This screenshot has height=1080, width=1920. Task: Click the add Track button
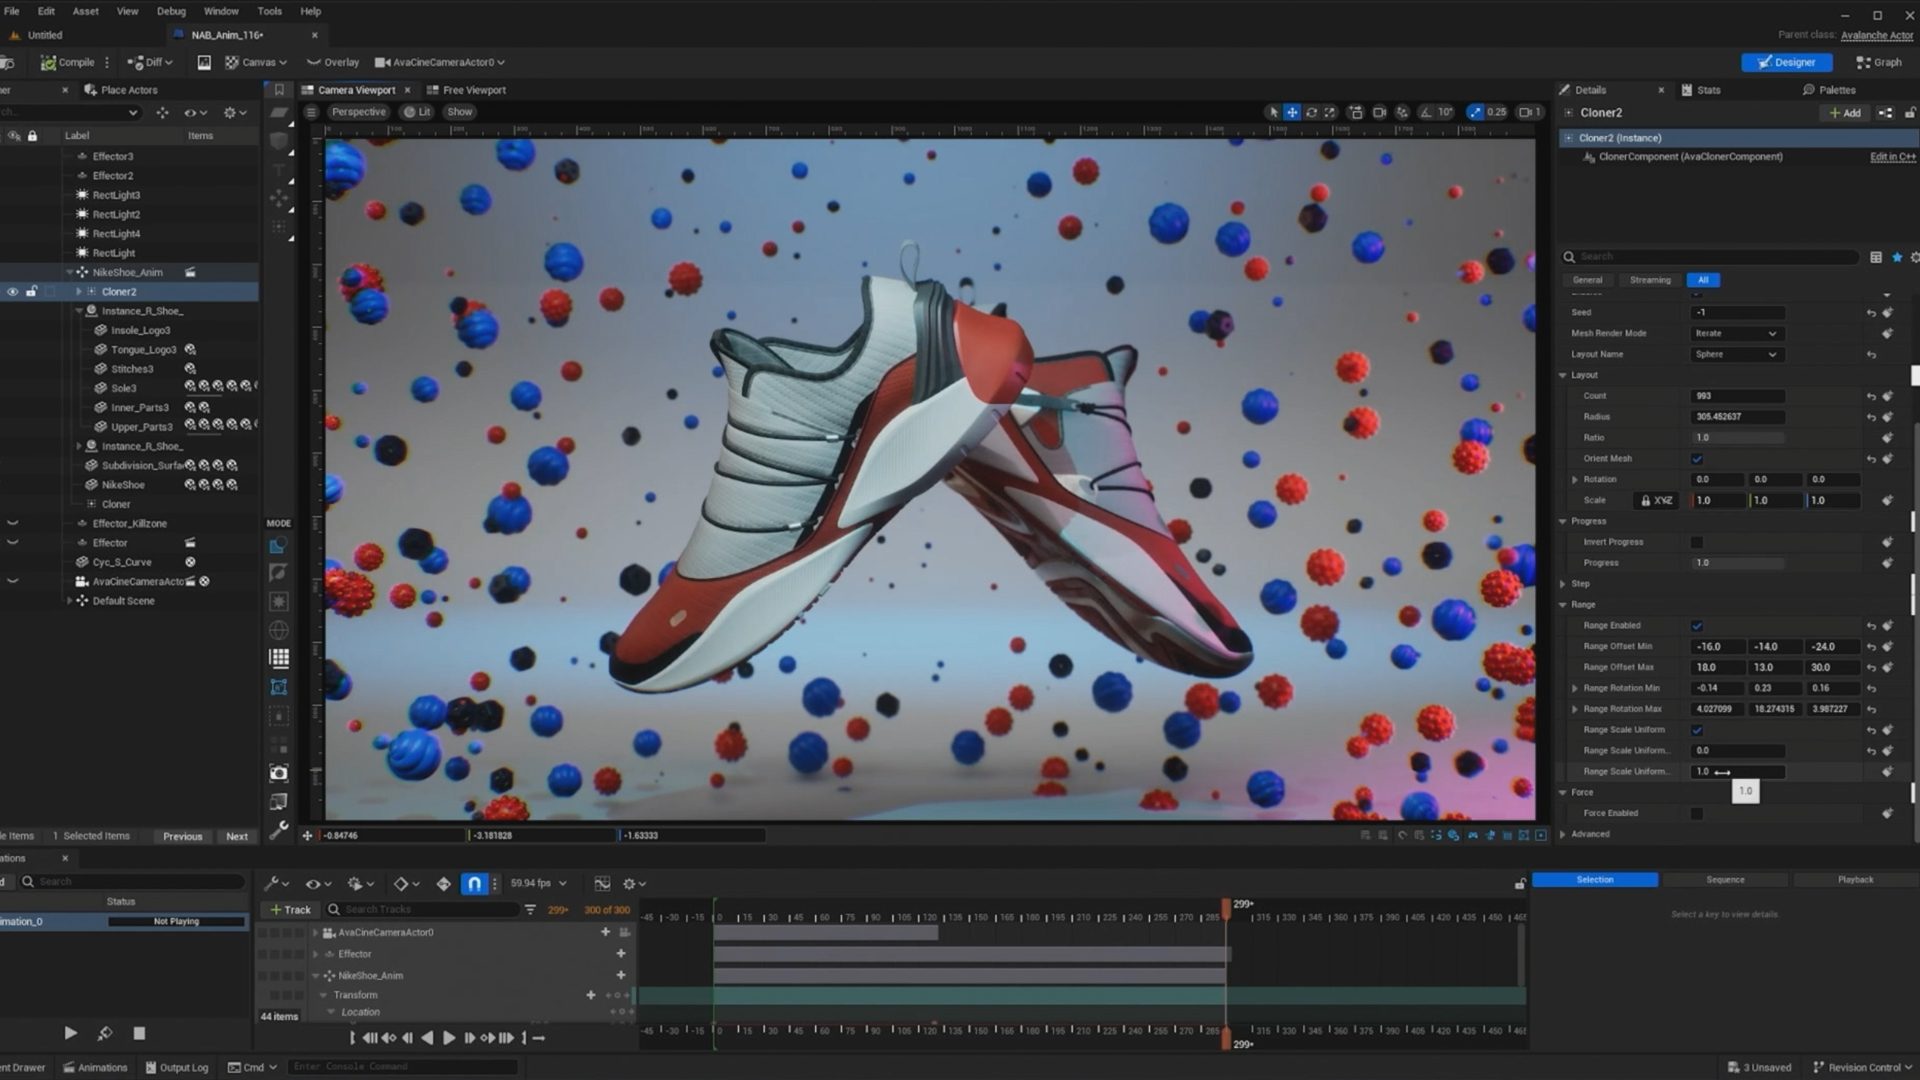click(291, 910)
